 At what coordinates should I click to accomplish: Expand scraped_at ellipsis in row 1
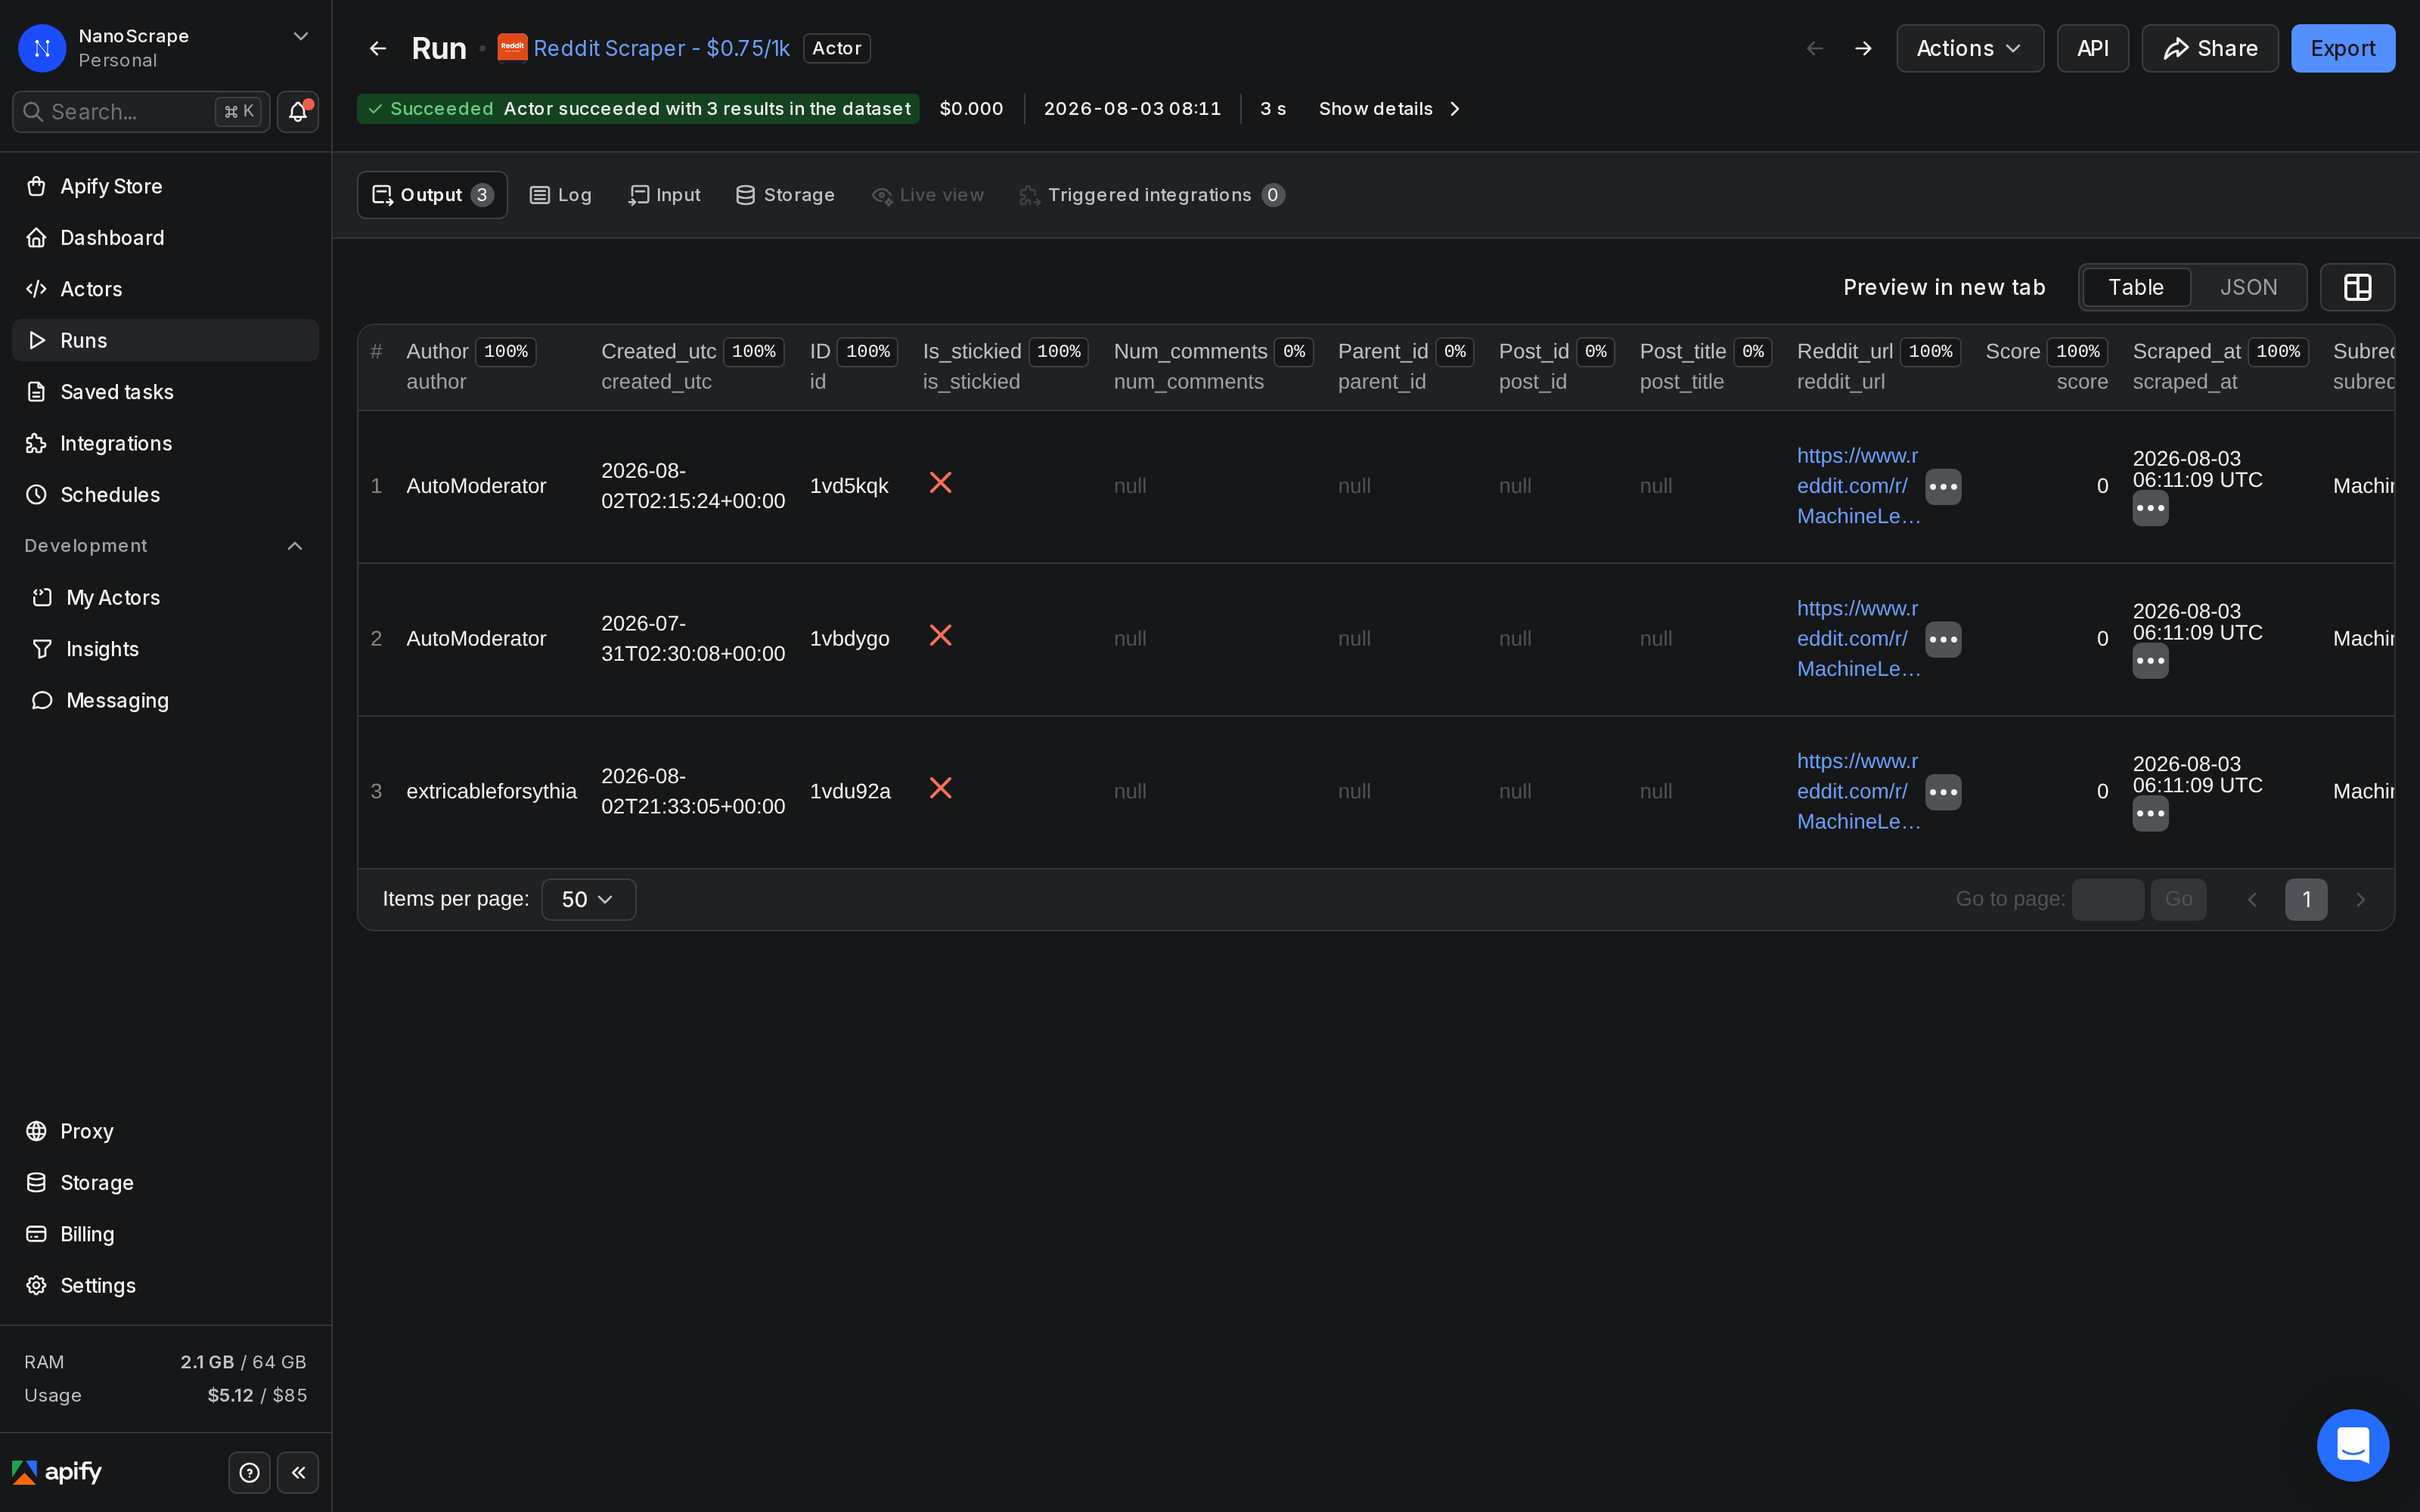click(x=2150, y=508)
